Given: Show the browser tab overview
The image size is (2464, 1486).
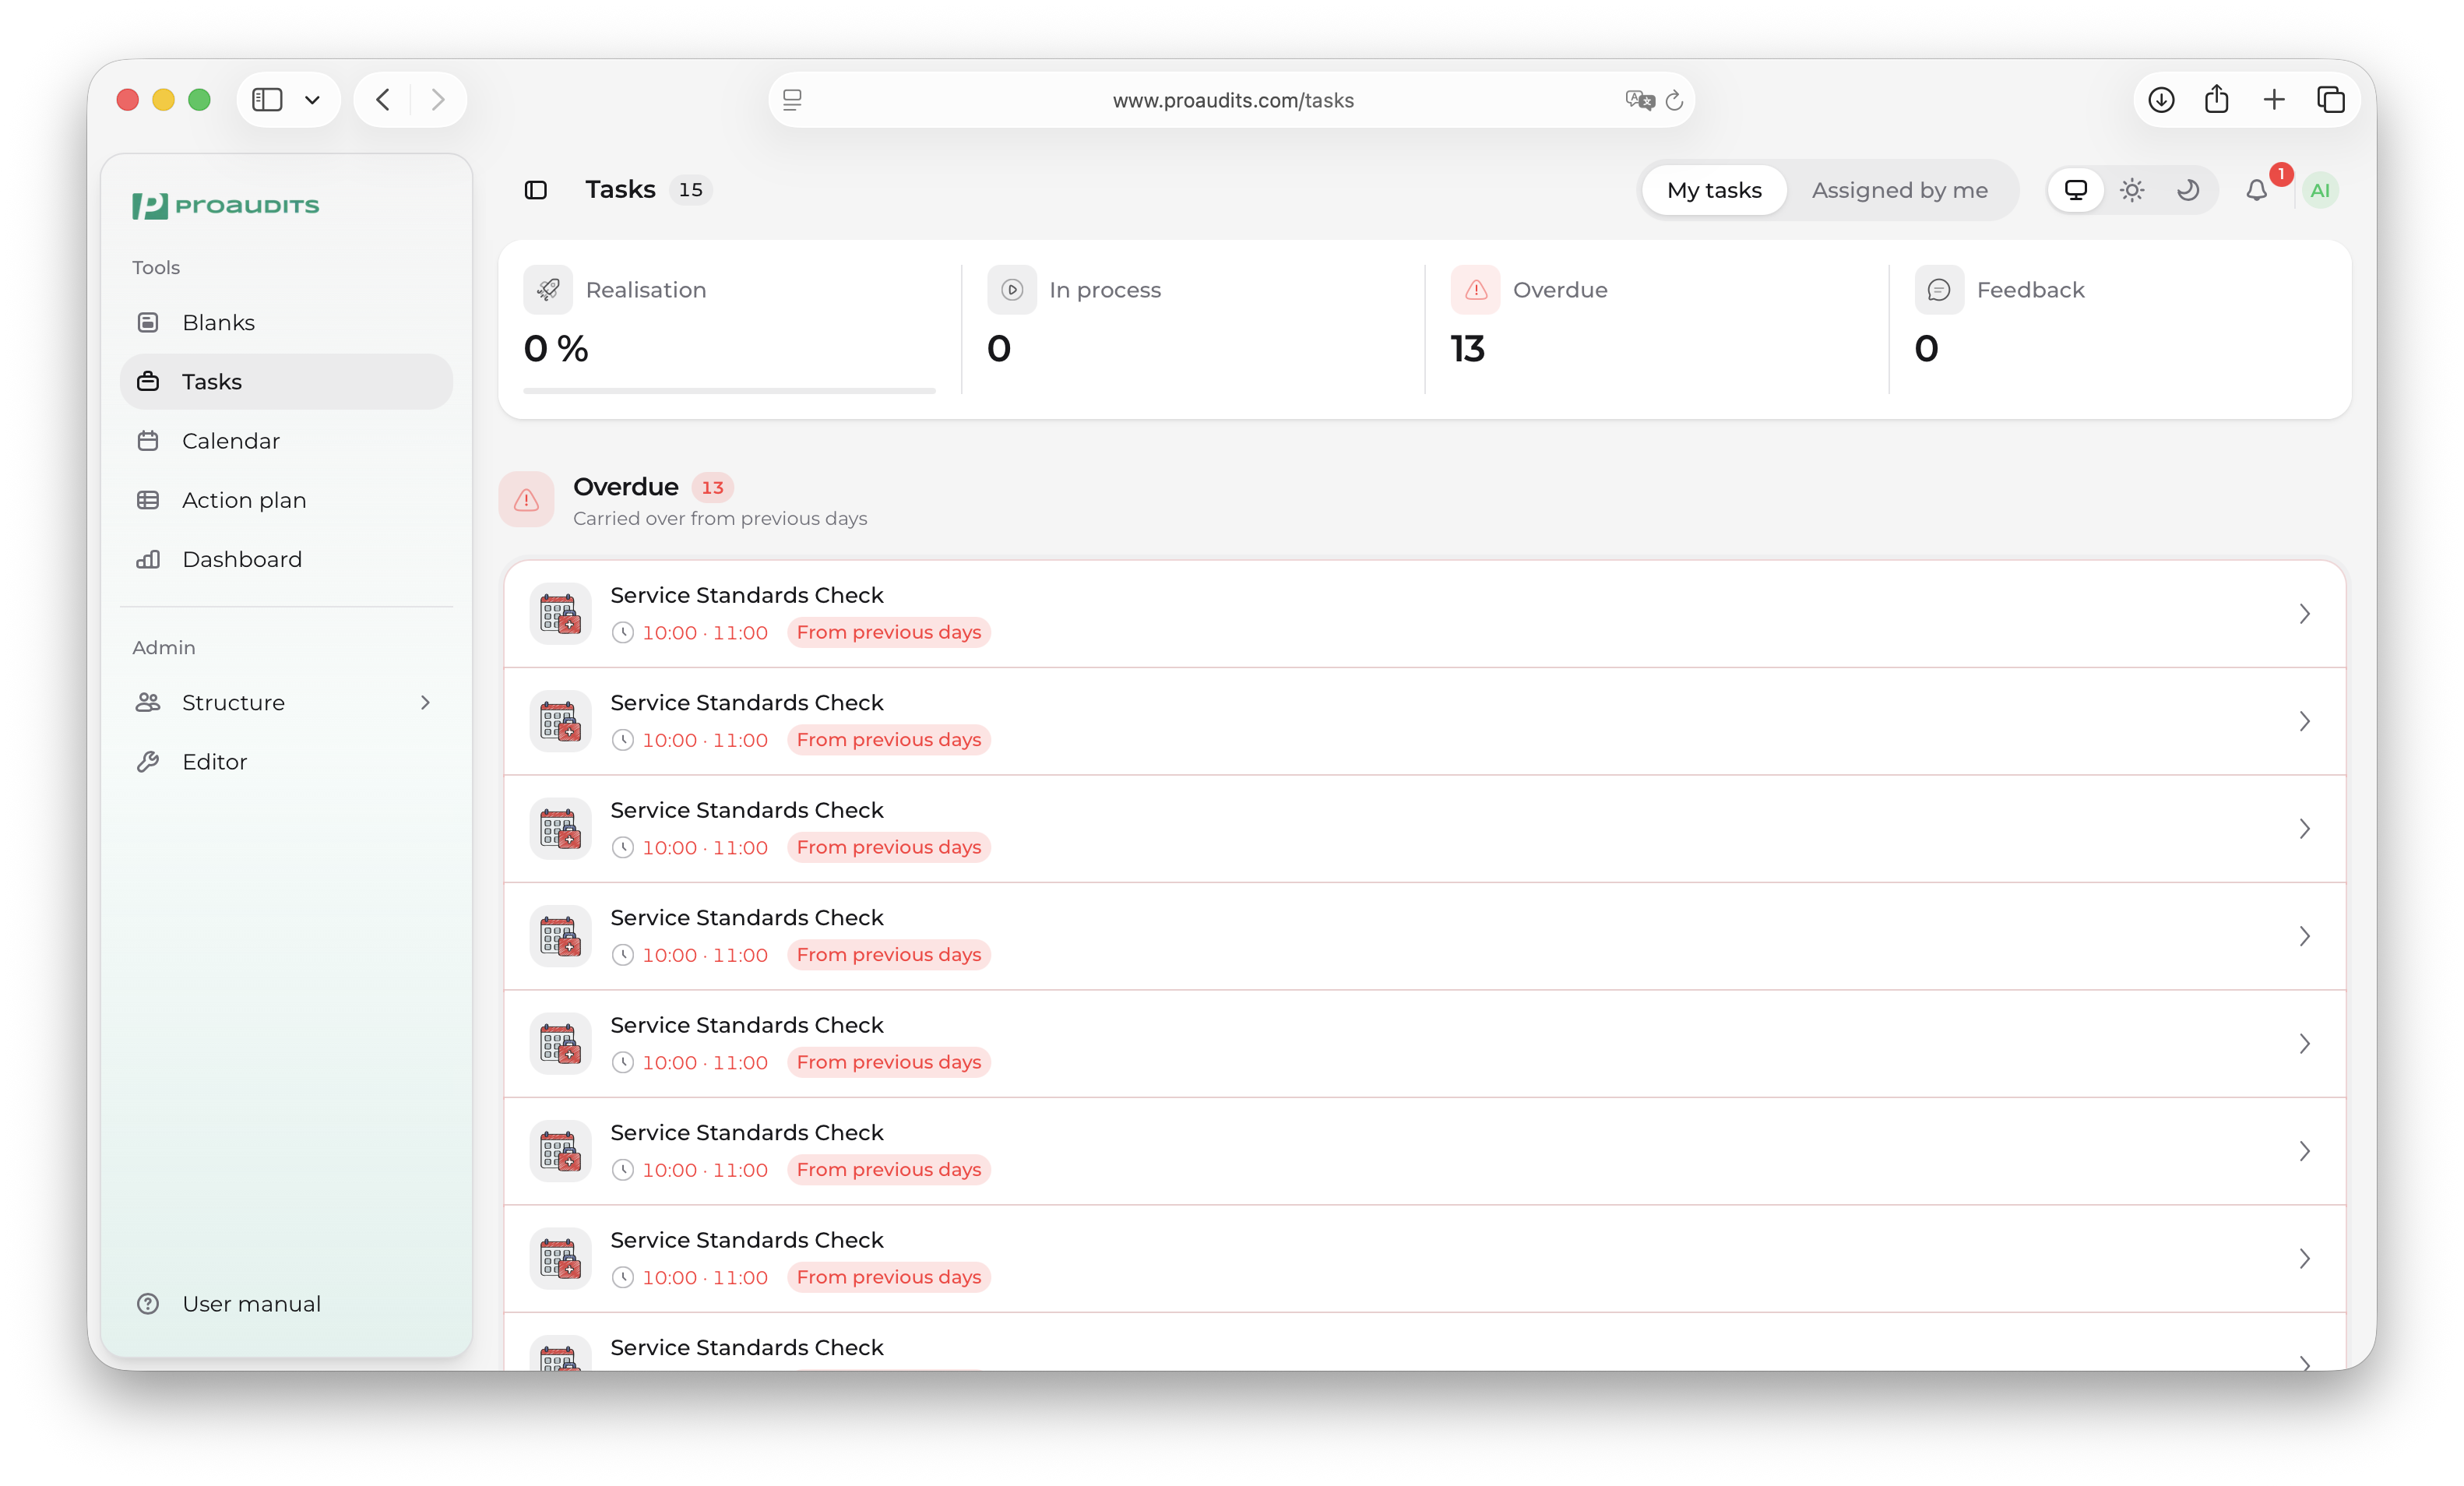Looking at the screenshot, I should click(2331, 99).
